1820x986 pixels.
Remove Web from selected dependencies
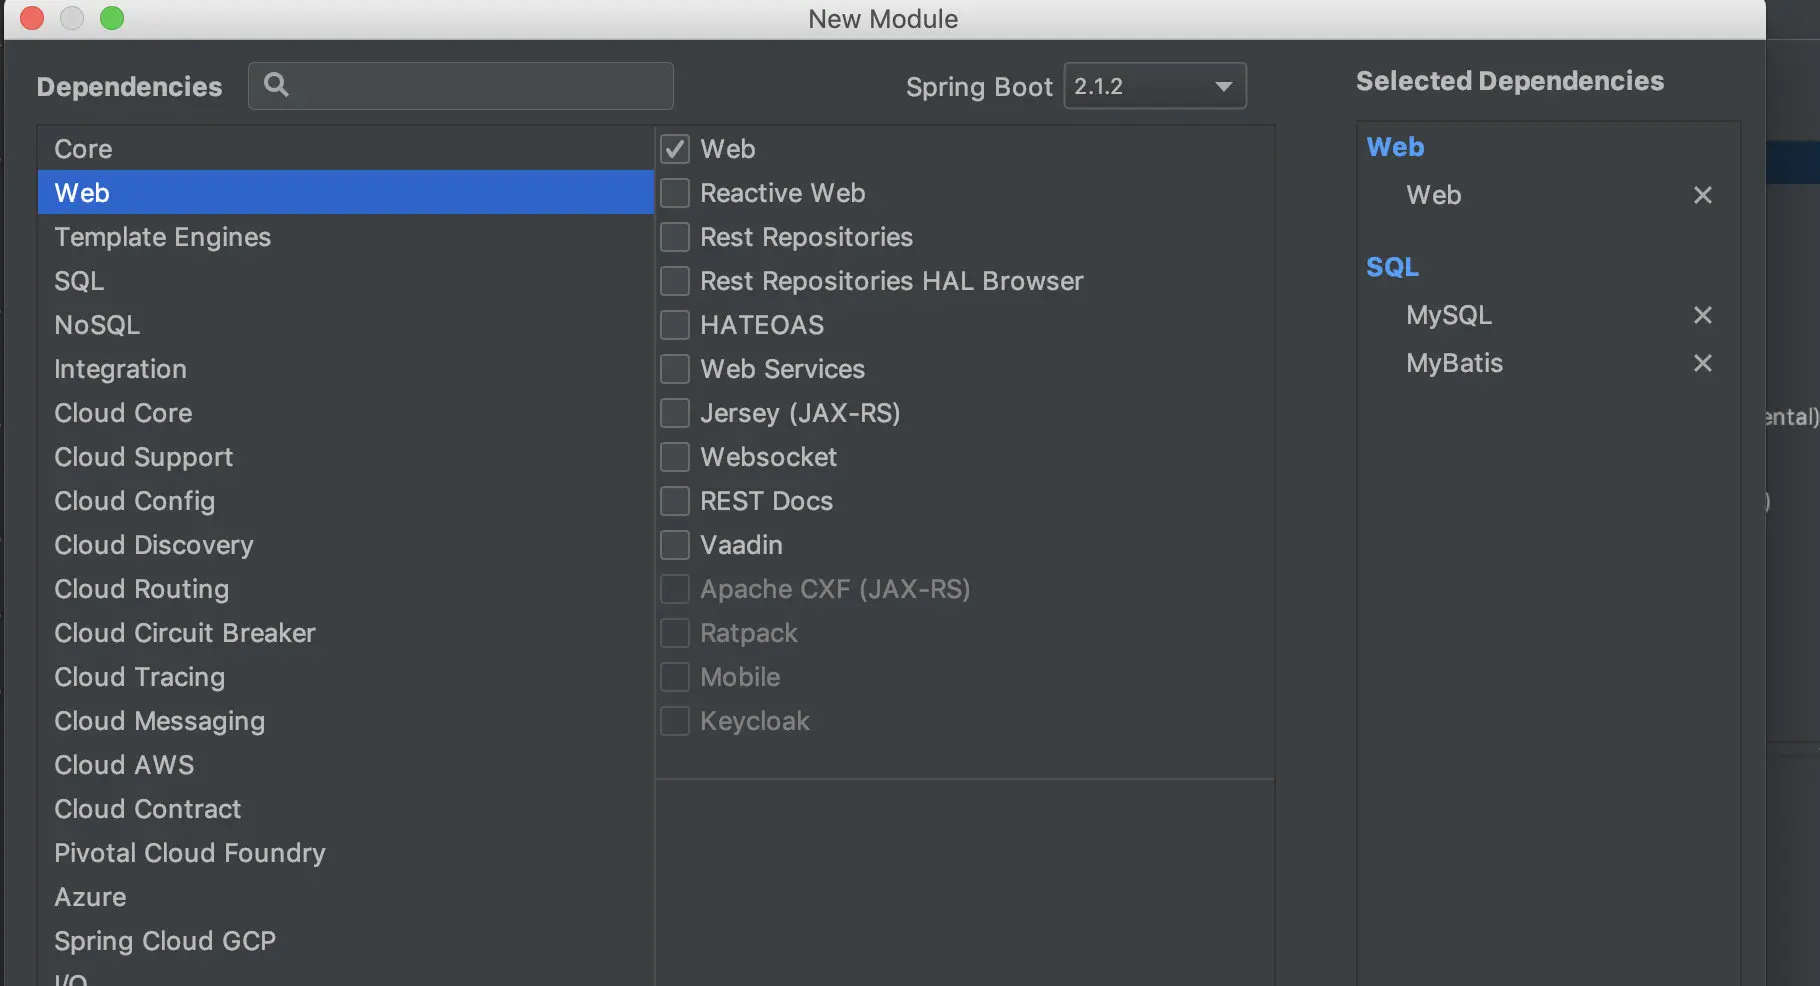click(1702, 195)
